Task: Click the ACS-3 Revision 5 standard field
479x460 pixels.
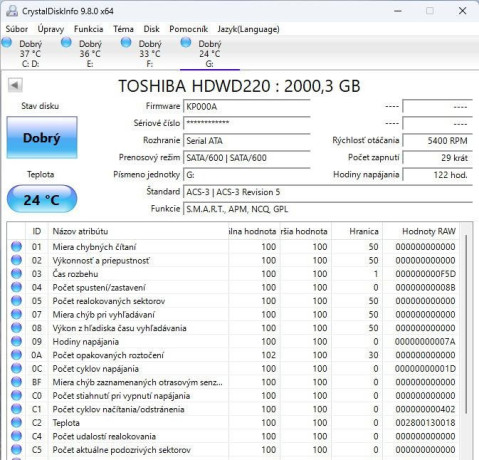Action: pyautogui.click(x=328, y=192)
